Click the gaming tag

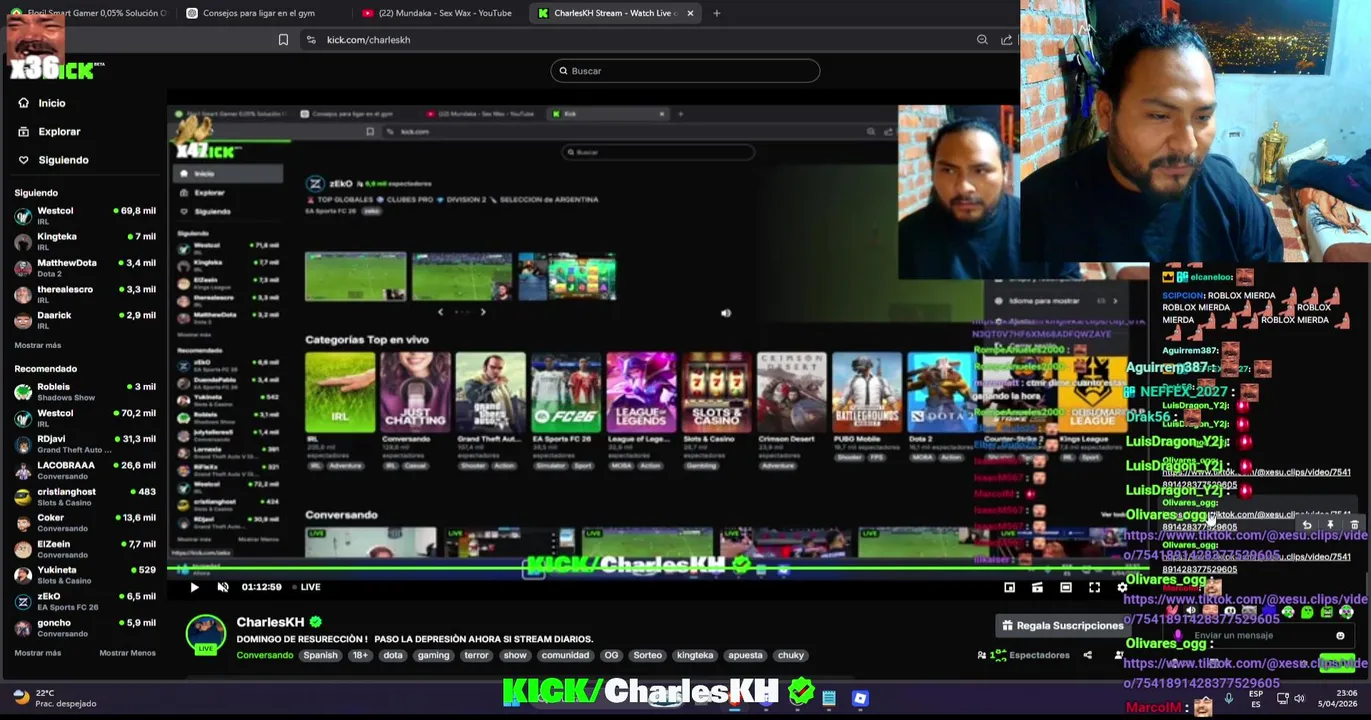point(433,655)
